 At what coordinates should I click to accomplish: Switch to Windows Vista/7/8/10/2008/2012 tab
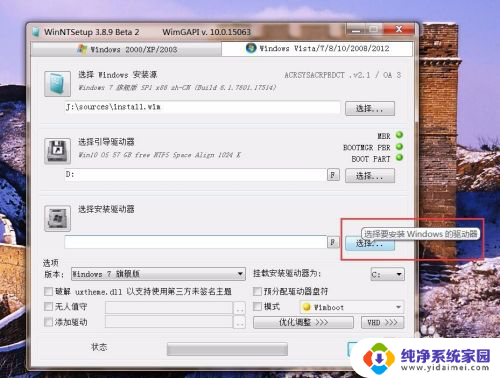point(317,48)
